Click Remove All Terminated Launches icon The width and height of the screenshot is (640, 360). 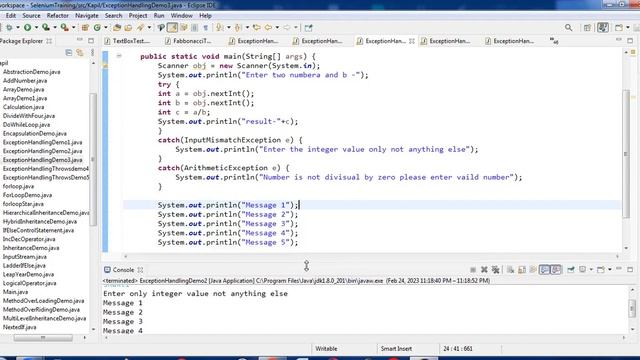496,270
